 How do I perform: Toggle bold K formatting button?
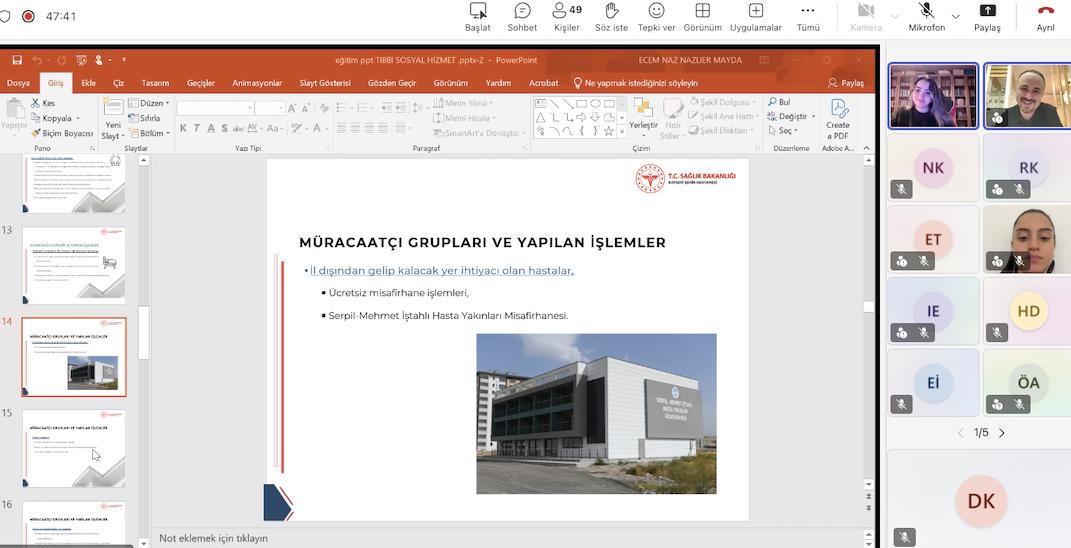[x=183, y=128]
